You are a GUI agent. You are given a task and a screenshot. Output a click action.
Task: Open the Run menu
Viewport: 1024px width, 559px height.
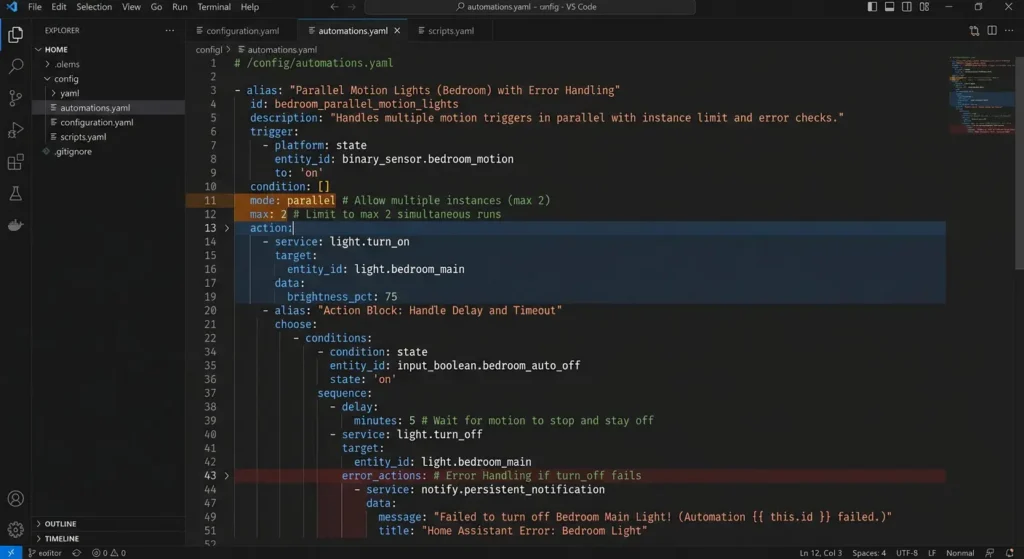point(180,7)
